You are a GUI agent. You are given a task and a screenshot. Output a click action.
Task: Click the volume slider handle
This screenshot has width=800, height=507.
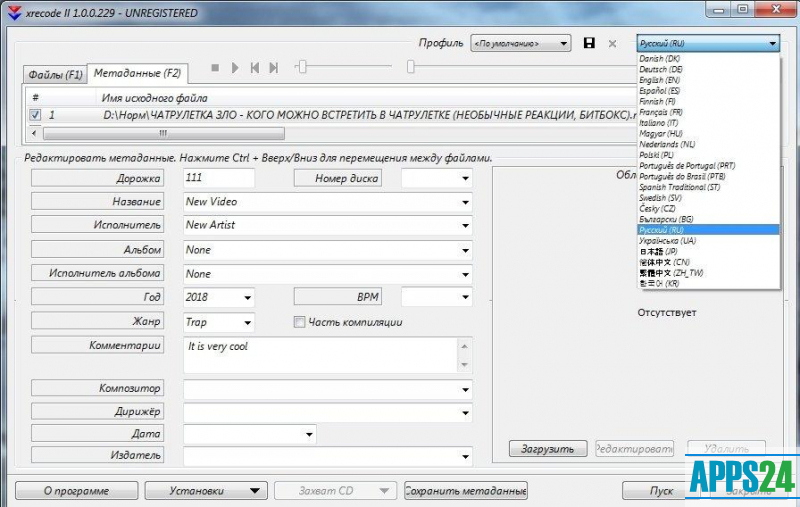tap(302, 66)
